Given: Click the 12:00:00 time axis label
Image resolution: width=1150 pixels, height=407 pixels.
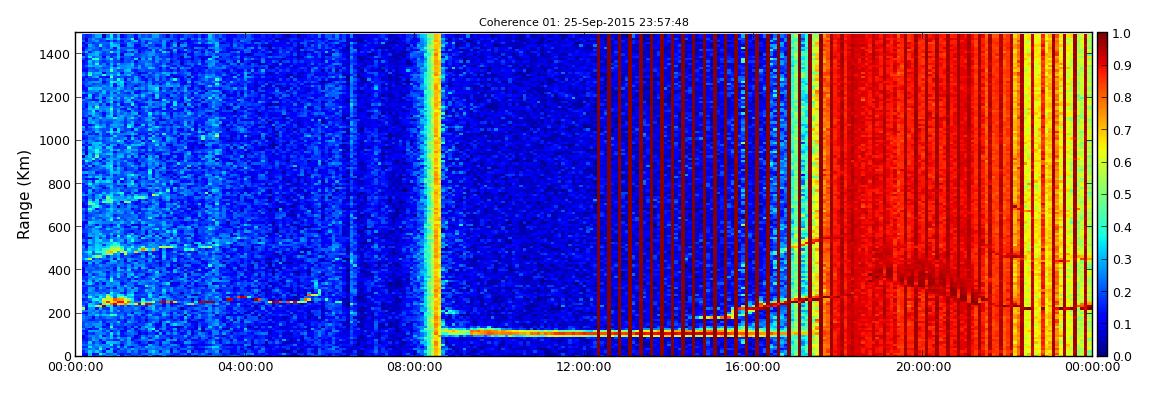Looking at the screenshot, I should [585, 367].
